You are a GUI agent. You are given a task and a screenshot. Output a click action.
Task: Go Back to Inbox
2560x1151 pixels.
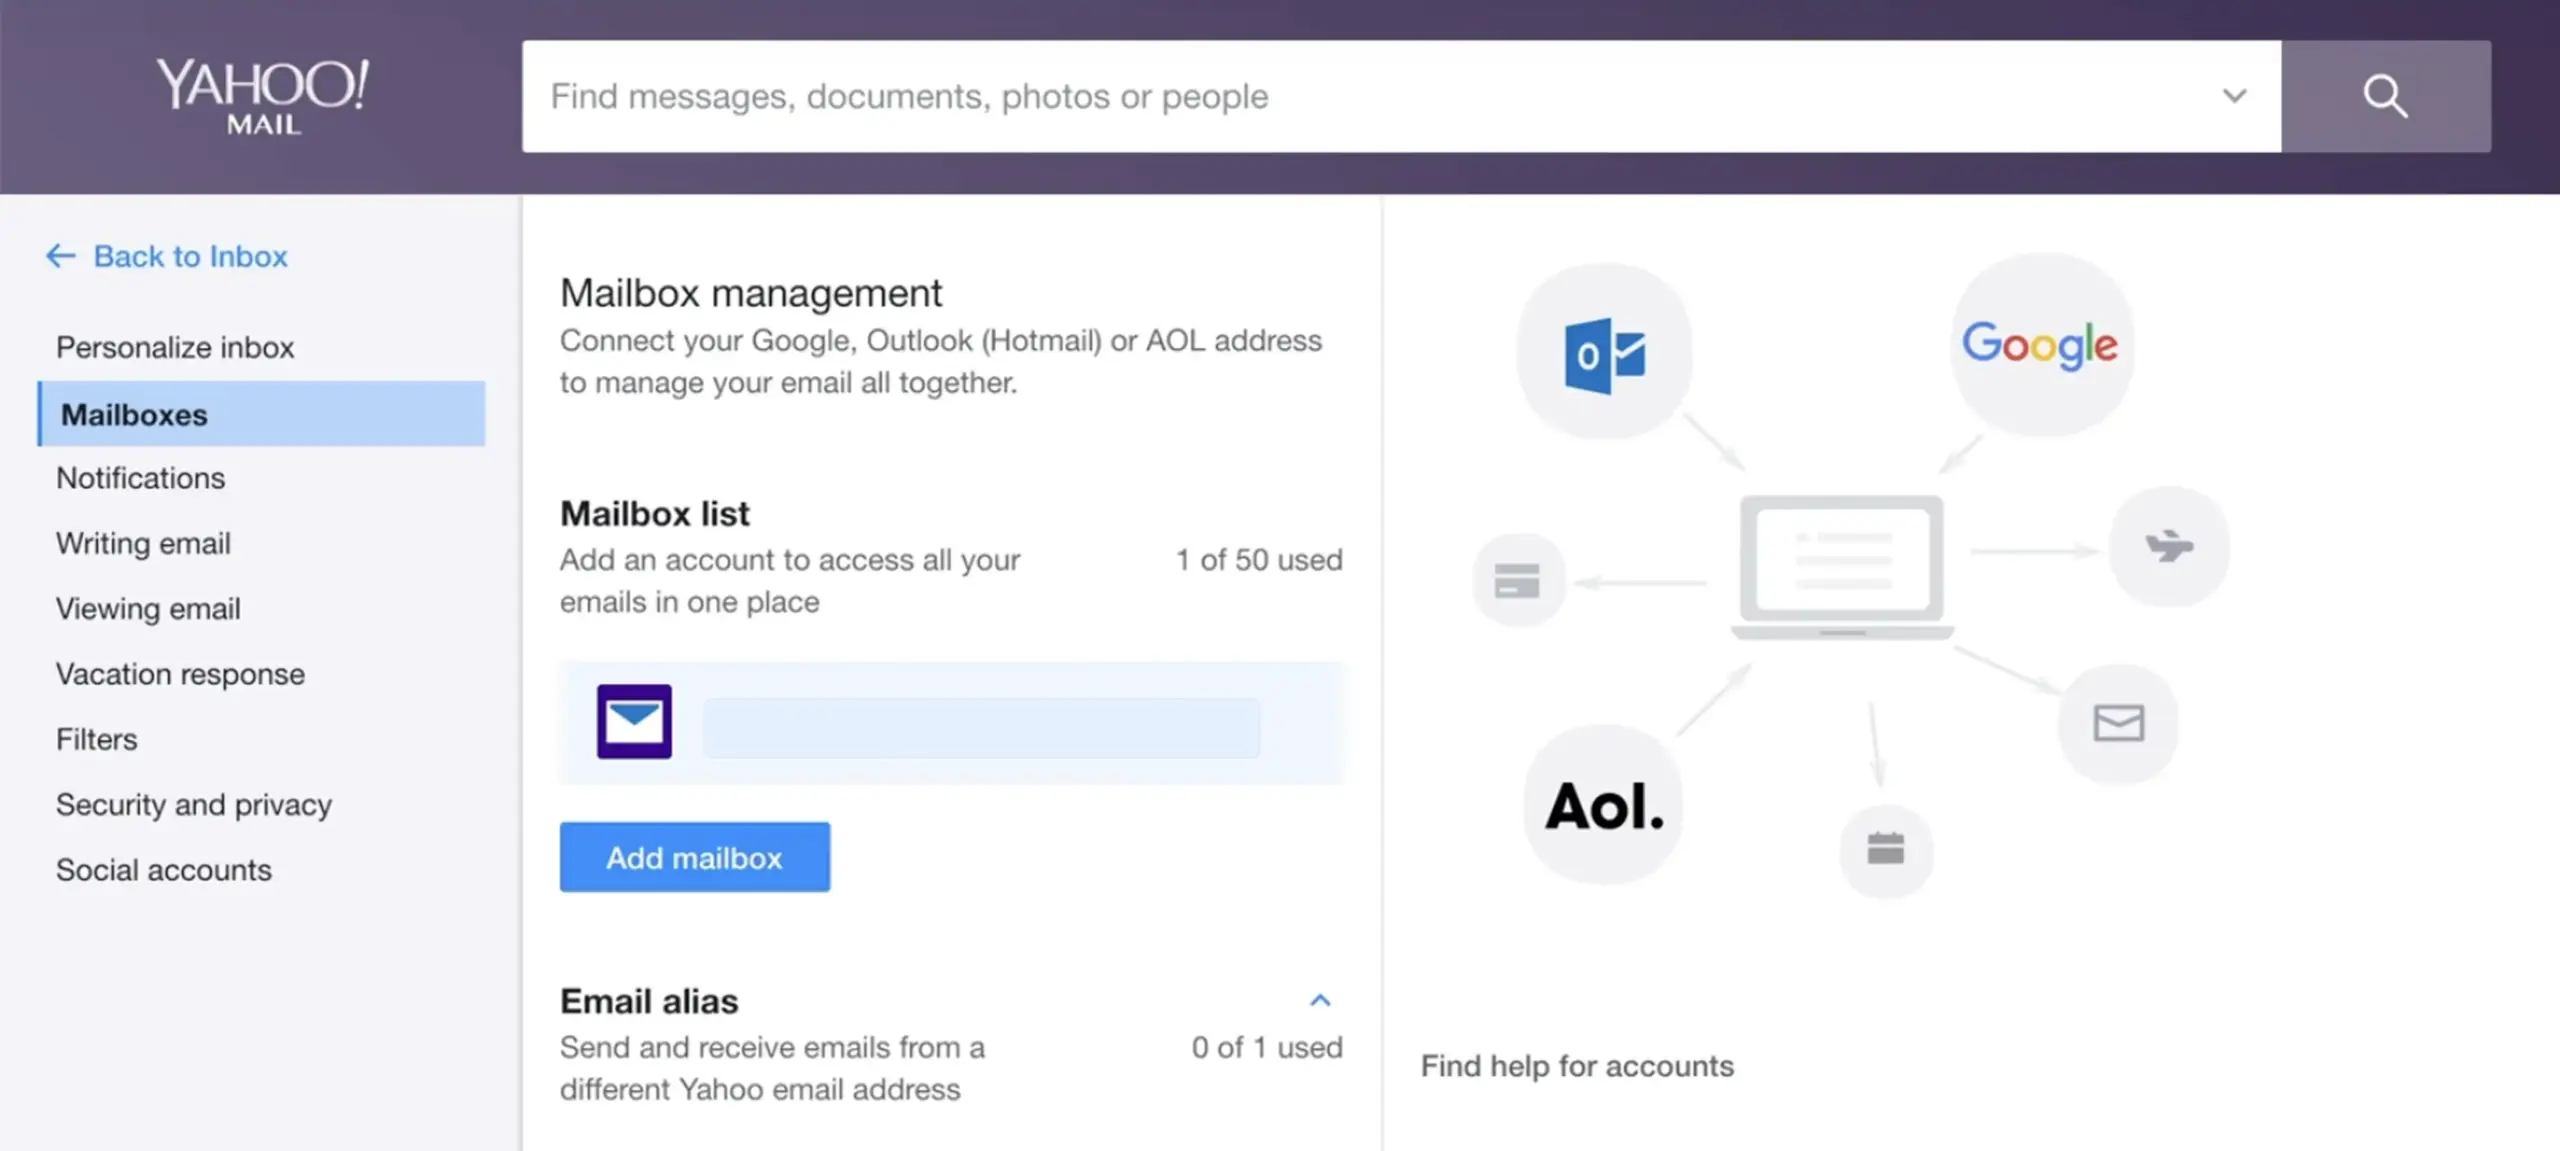pos(190,256)
